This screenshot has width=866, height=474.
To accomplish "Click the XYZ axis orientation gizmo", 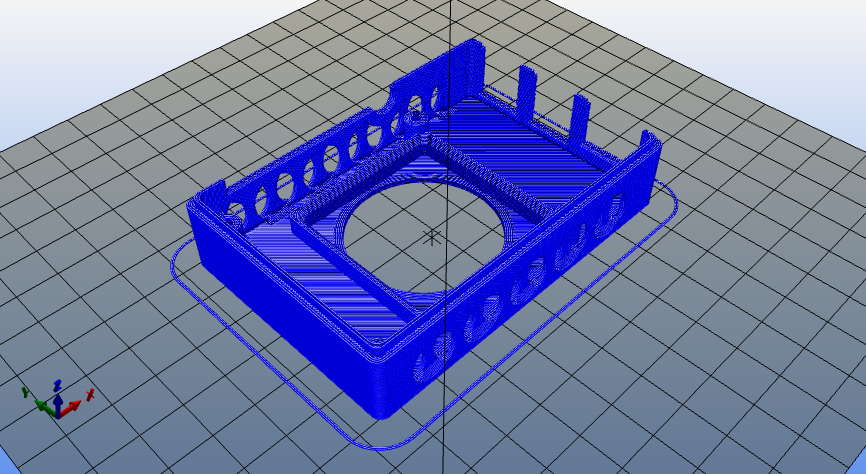I will [57, 399].
